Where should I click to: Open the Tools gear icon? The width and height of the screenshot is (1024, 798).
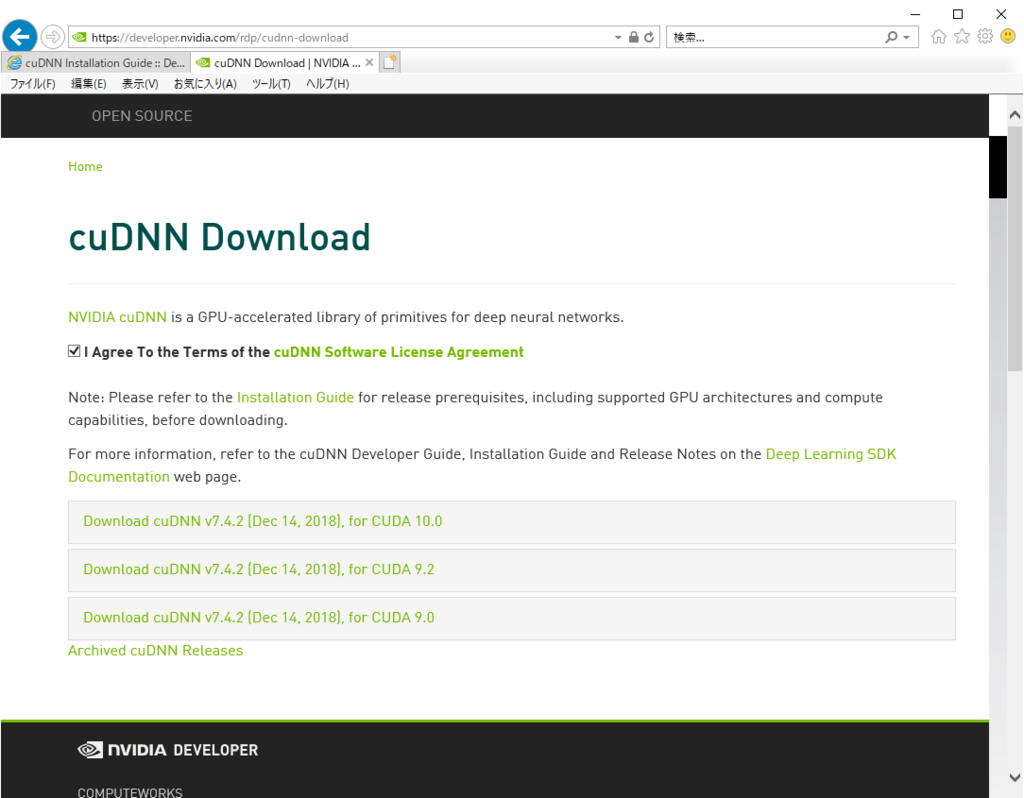(985, 37)
